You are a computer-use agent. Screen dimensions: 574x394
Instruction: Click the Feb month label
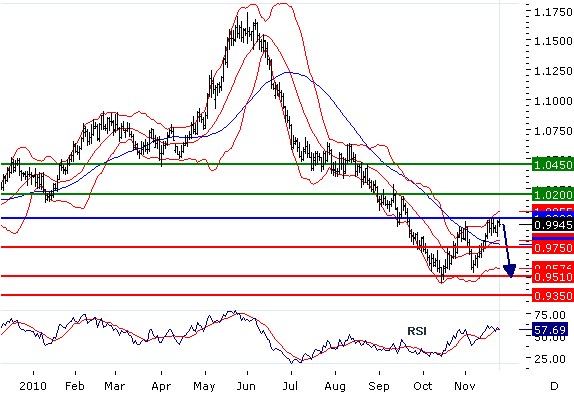tap(75, 386)
